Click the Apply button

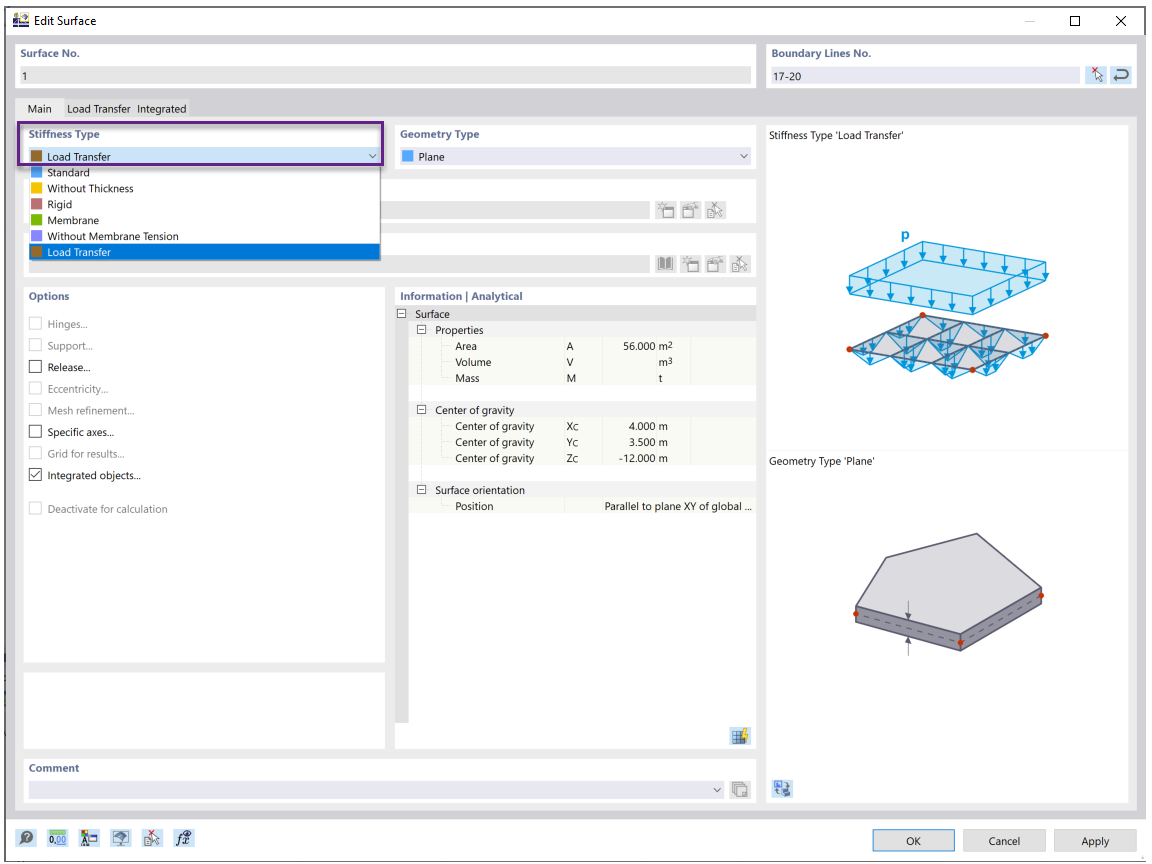coord(1095,840)
